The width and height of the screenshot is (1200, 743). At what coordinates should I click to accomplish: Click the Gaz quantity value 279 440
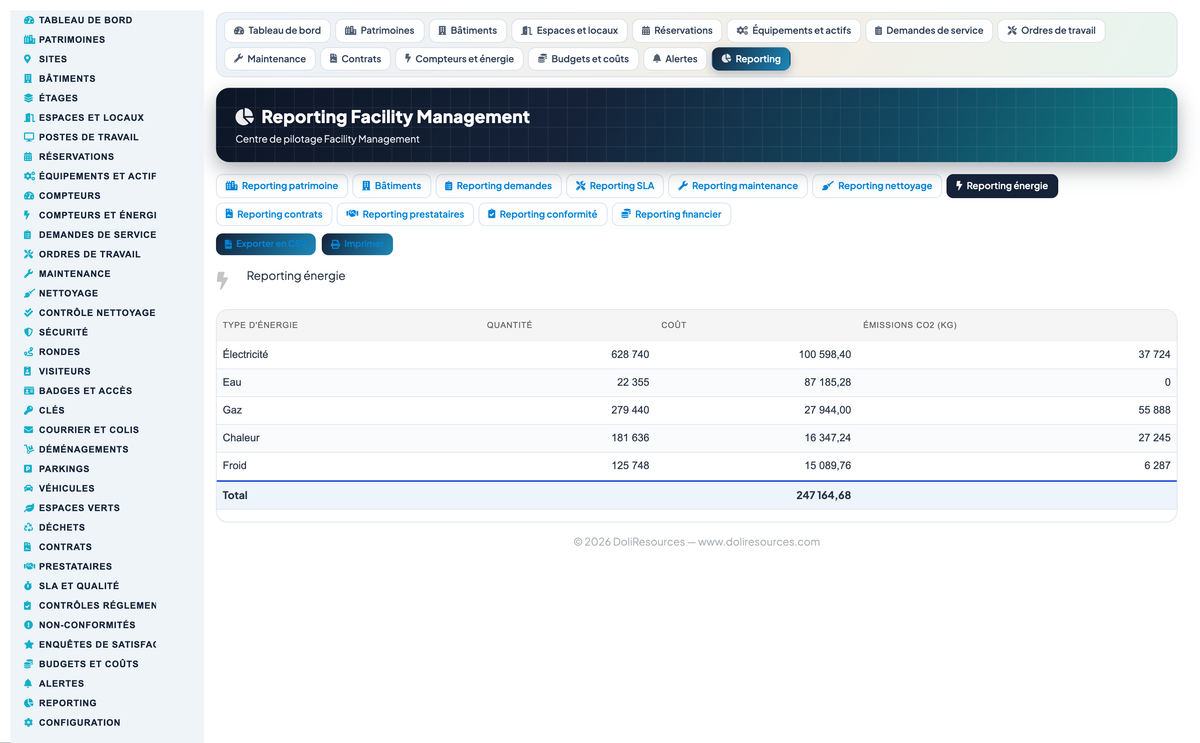pyautogui.click(x=630, y=410)
